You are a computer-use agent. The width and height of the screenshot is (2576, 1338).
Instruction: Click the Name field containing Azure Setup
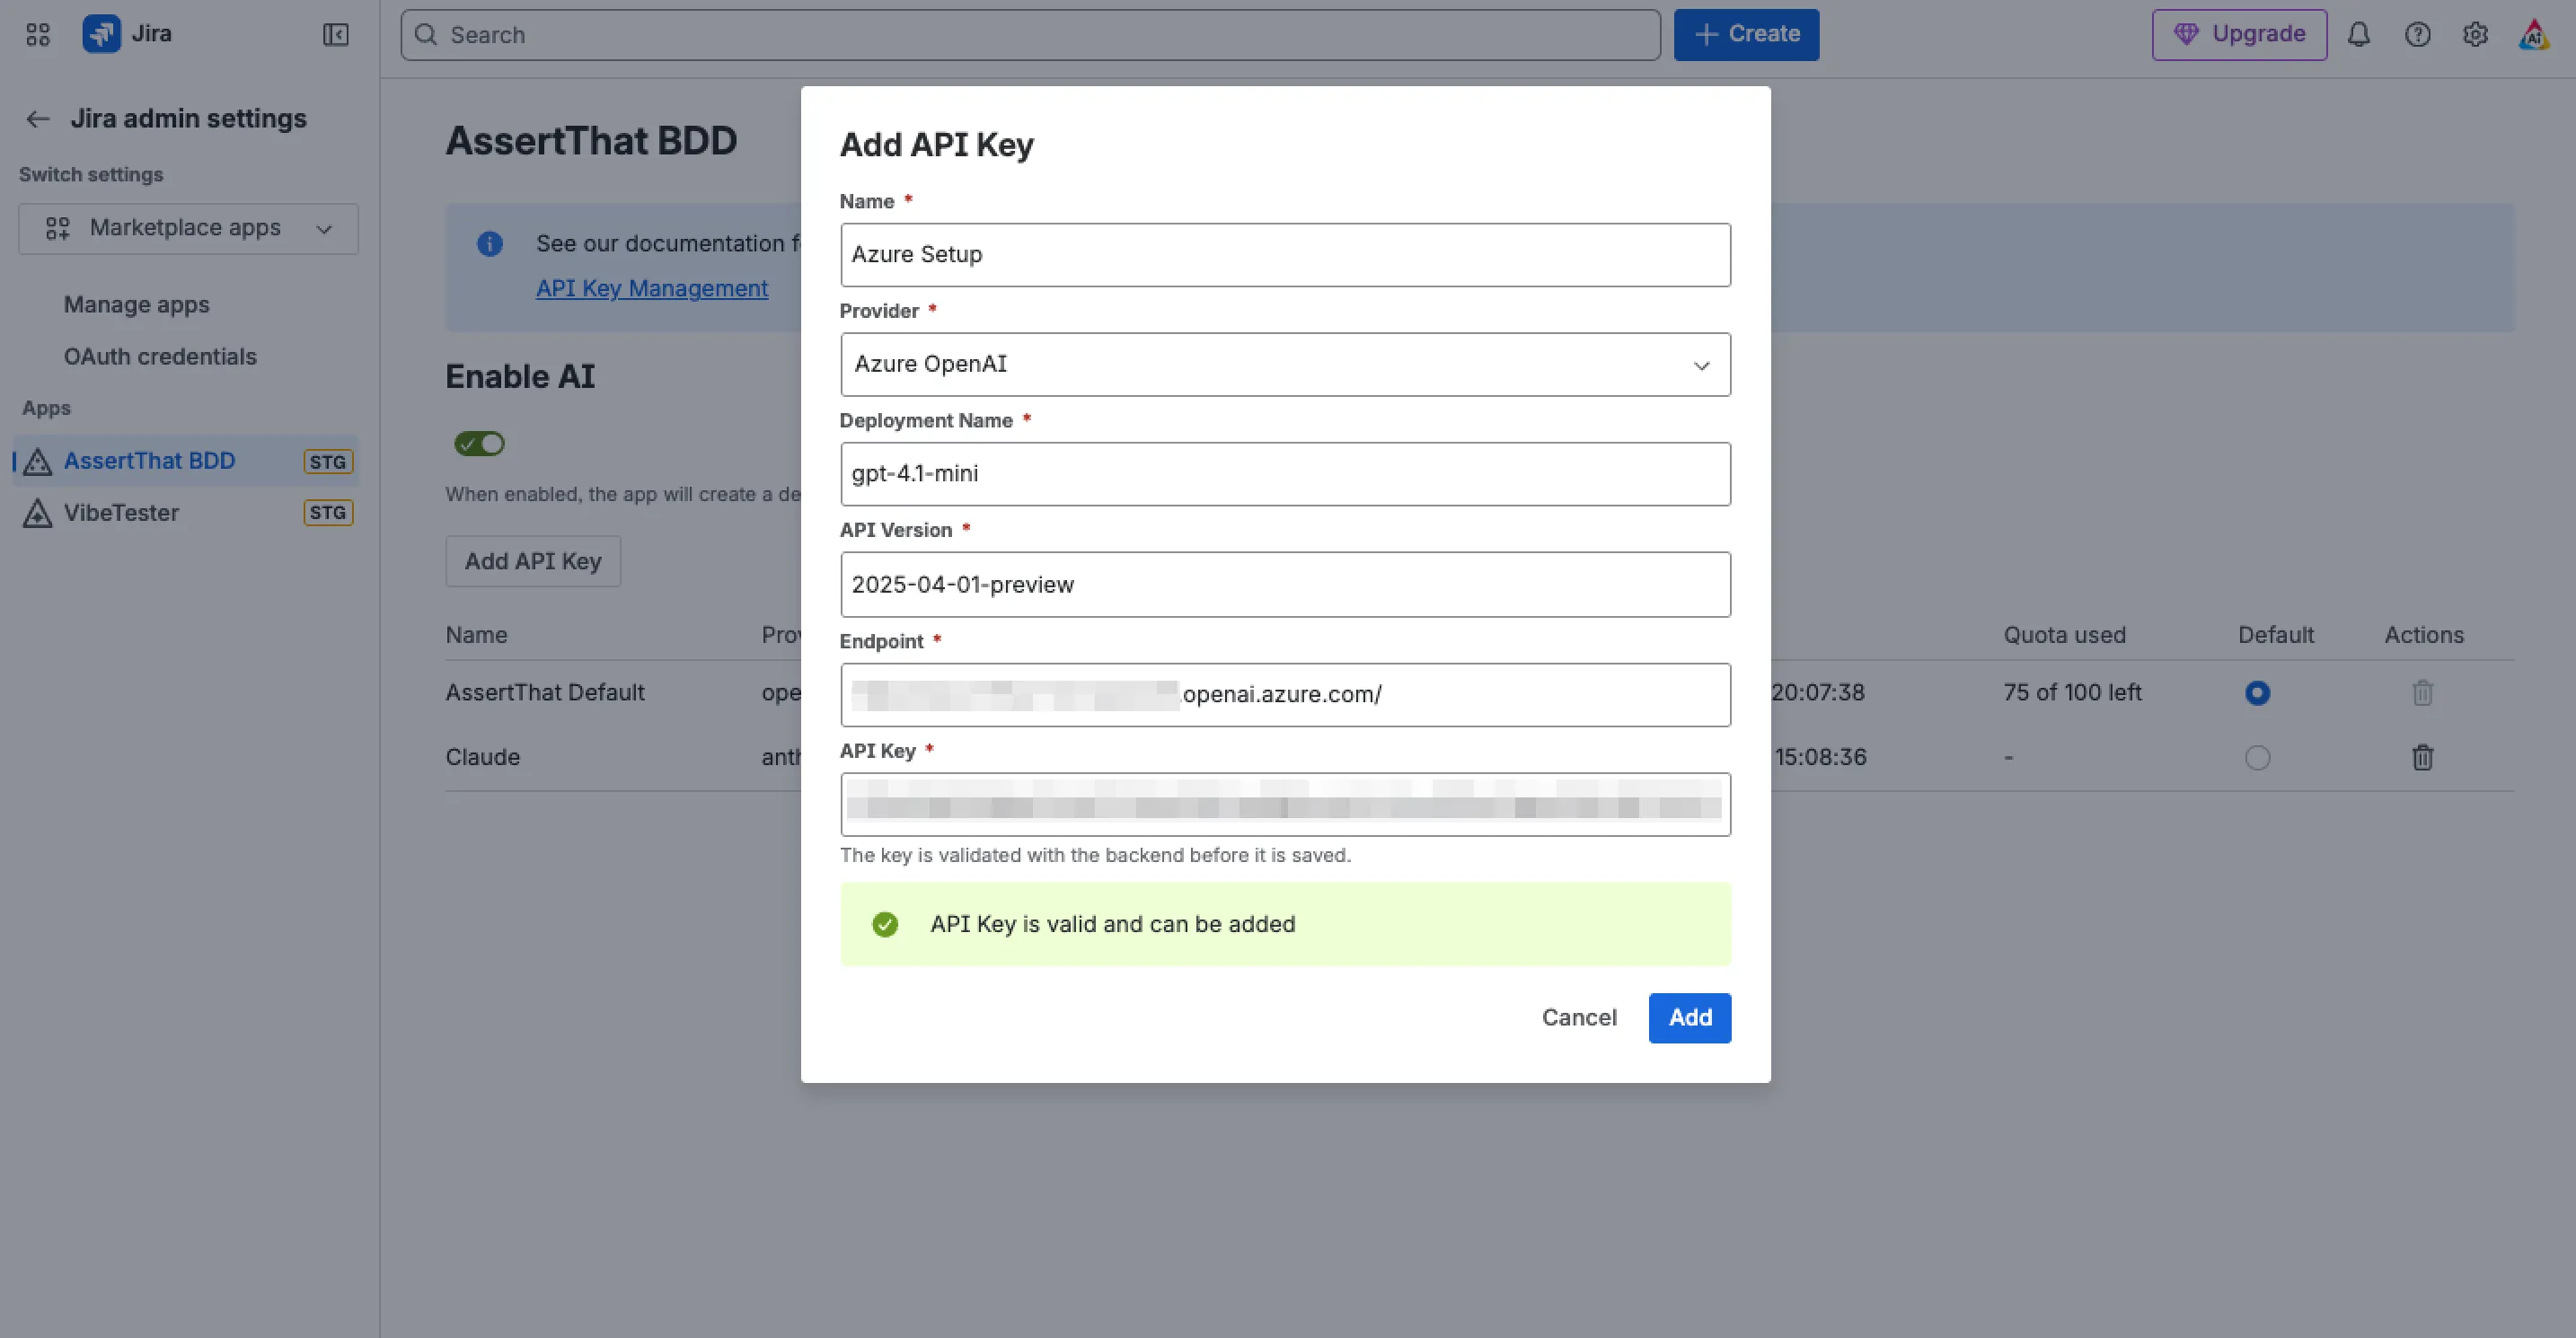tap(1285, 255)
